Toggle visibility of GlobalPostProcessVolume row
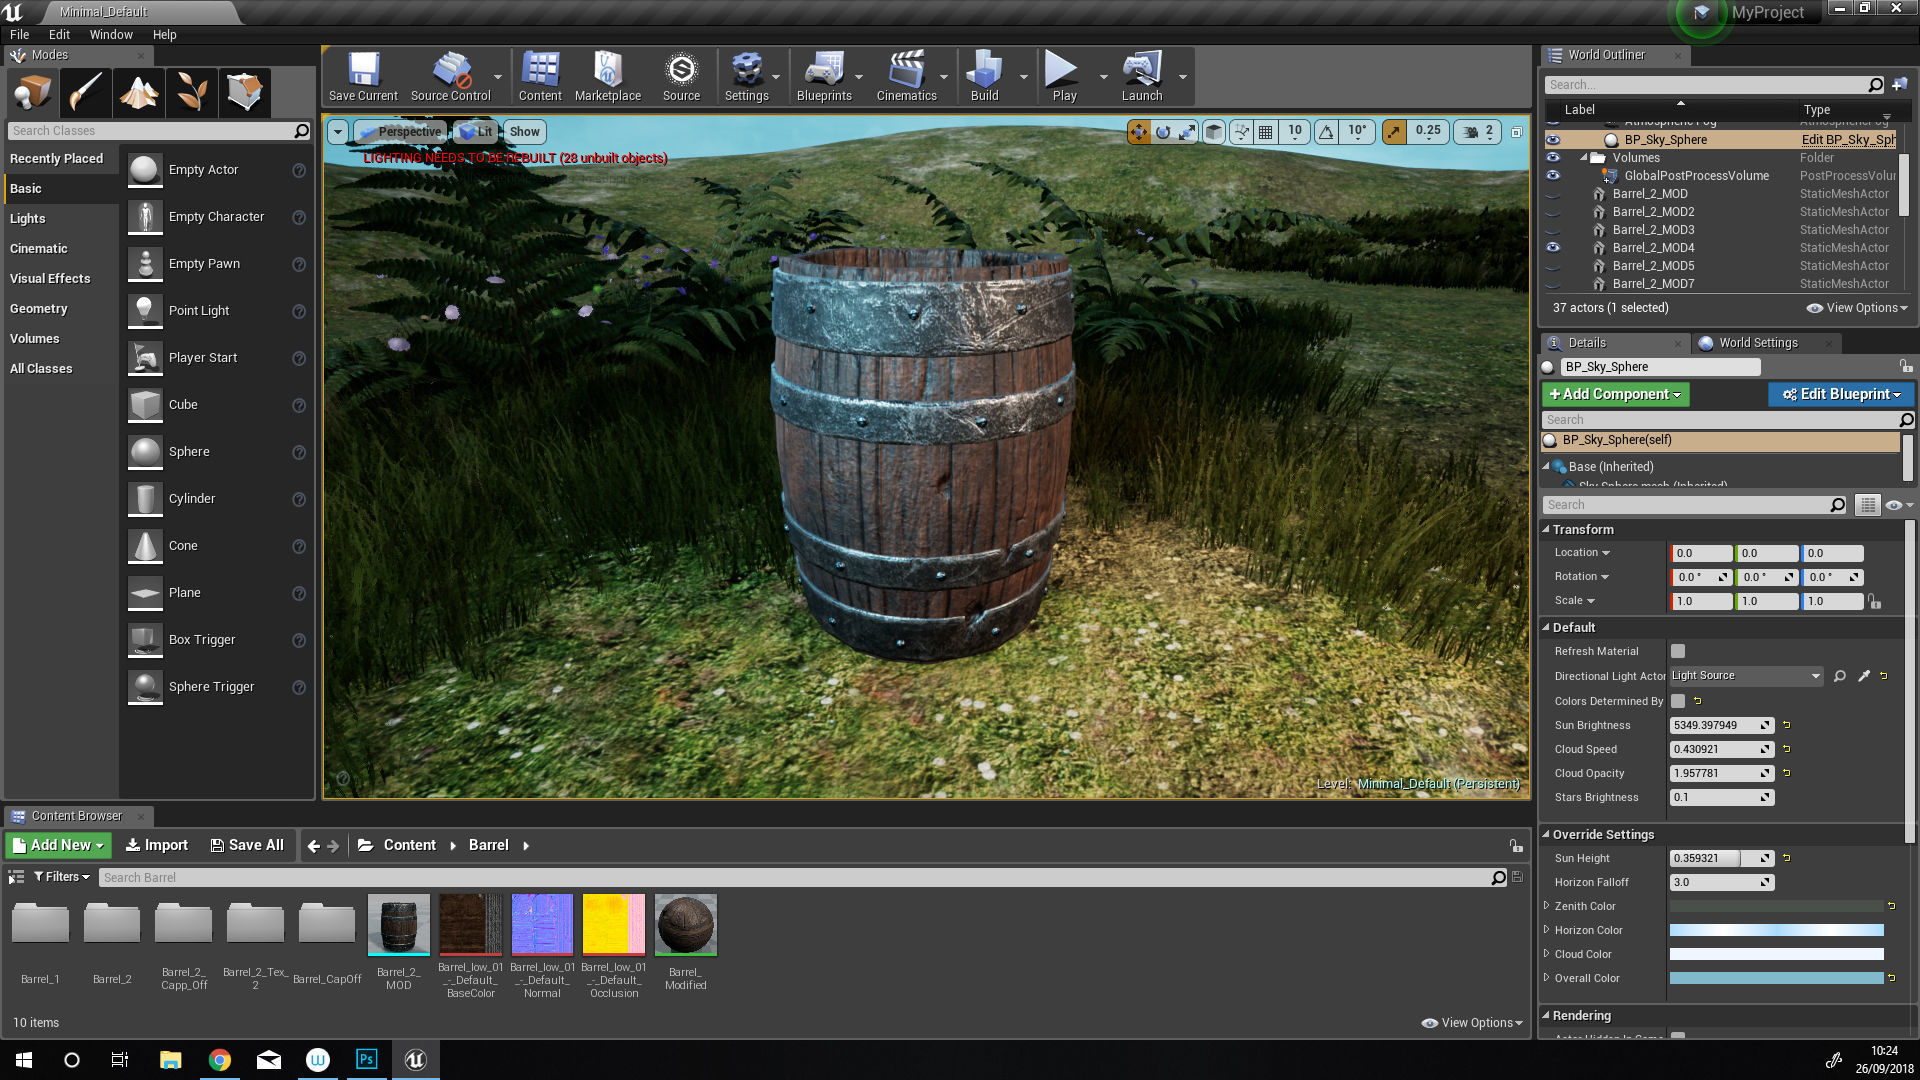Viewport: 1920px width, 1080px height. [x=1553, y=176]
